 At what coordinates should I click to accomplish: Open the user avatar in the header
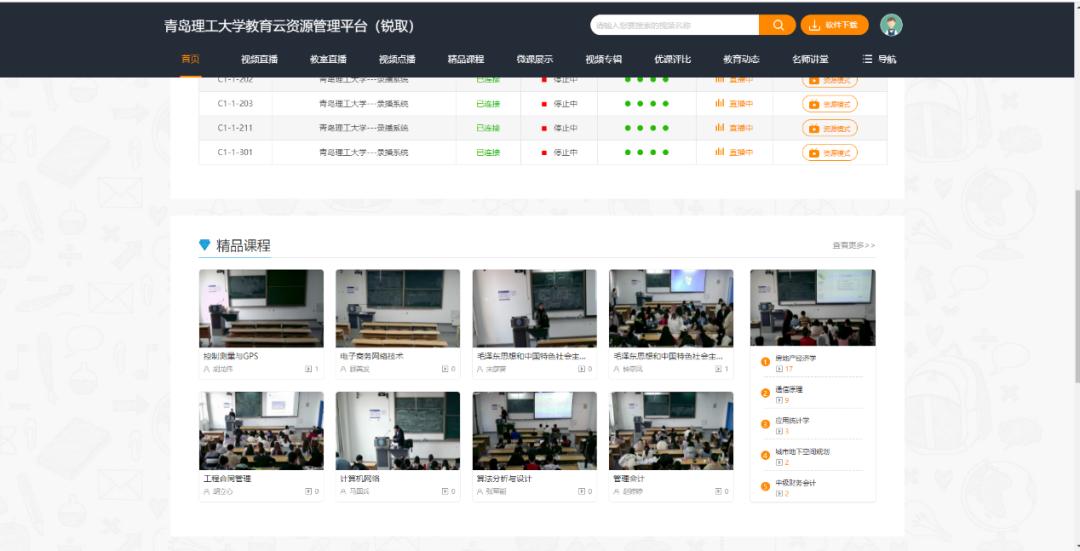(x=891, y=25)
